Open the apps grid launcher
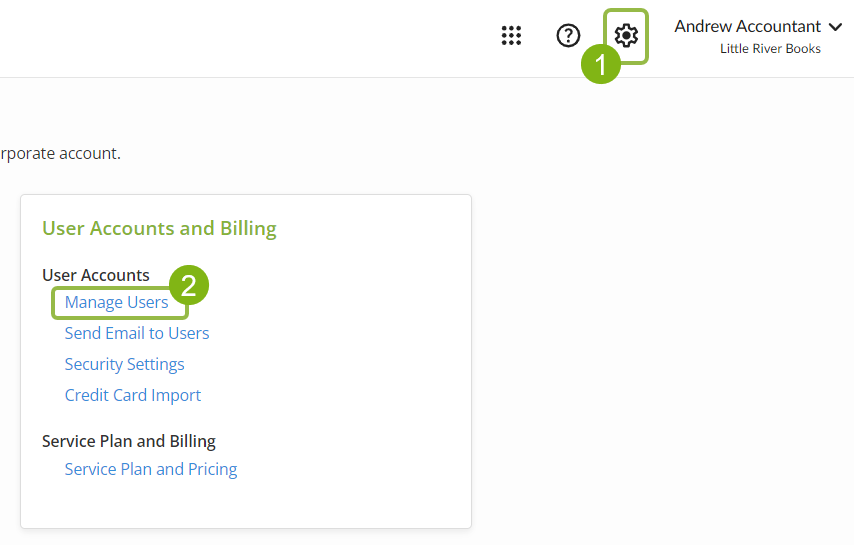The image size is (854, 545). click(511, 36)
